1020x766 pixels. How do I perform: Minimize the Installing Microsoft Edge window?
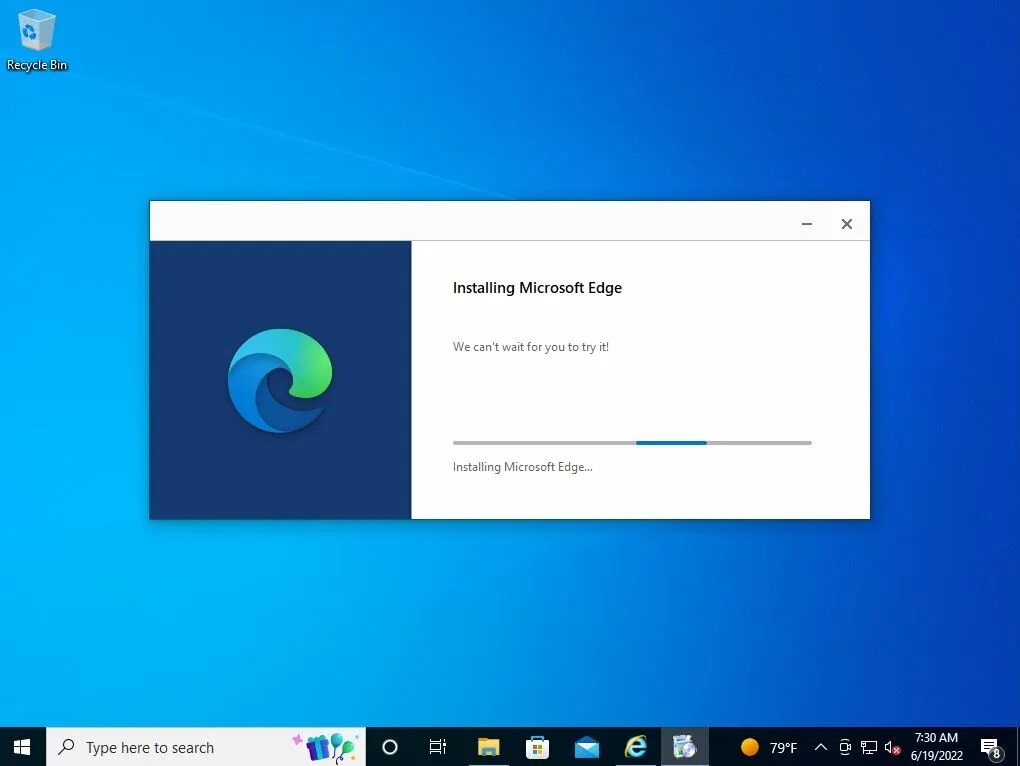806,224
